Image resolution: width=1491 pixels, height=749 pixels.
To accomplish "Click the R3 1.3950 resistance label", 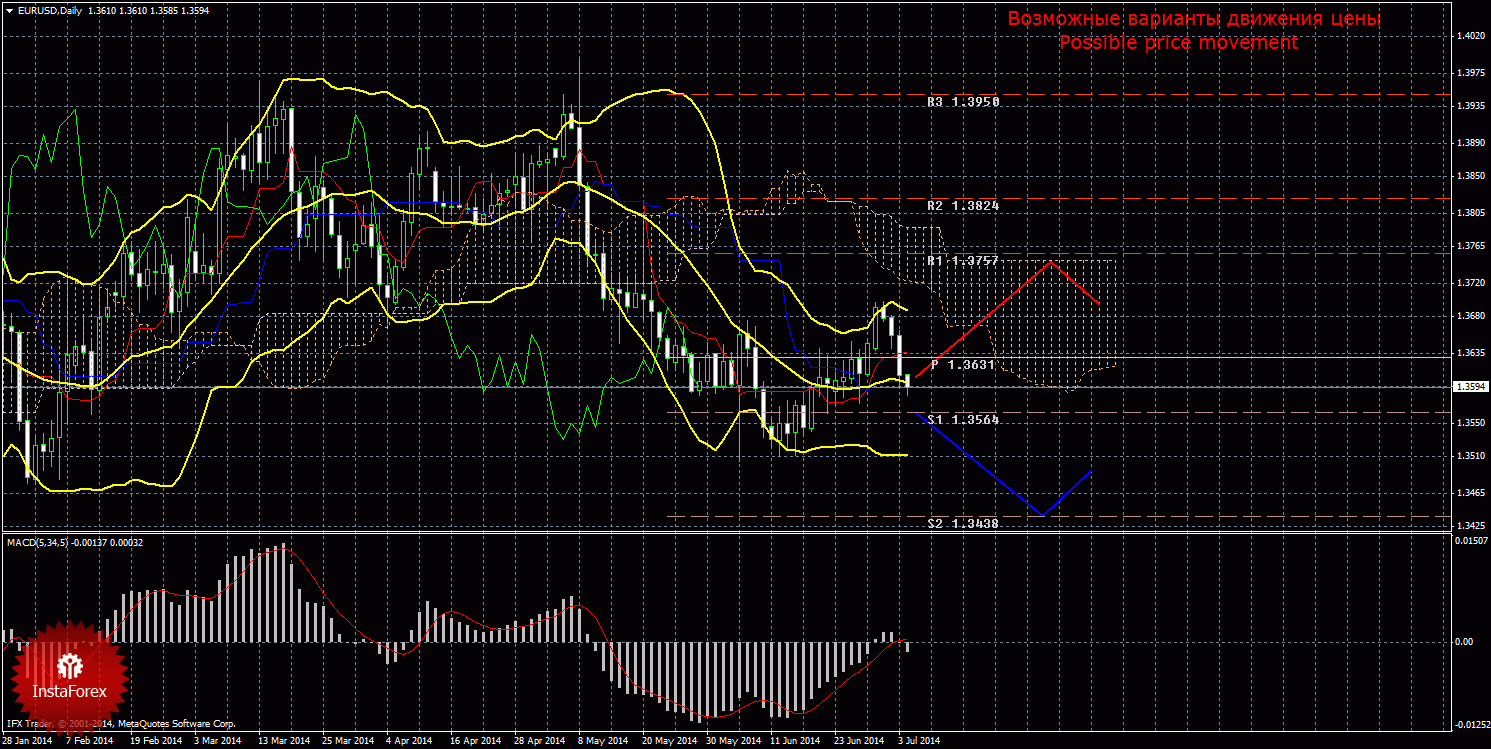I will (962, 102).
